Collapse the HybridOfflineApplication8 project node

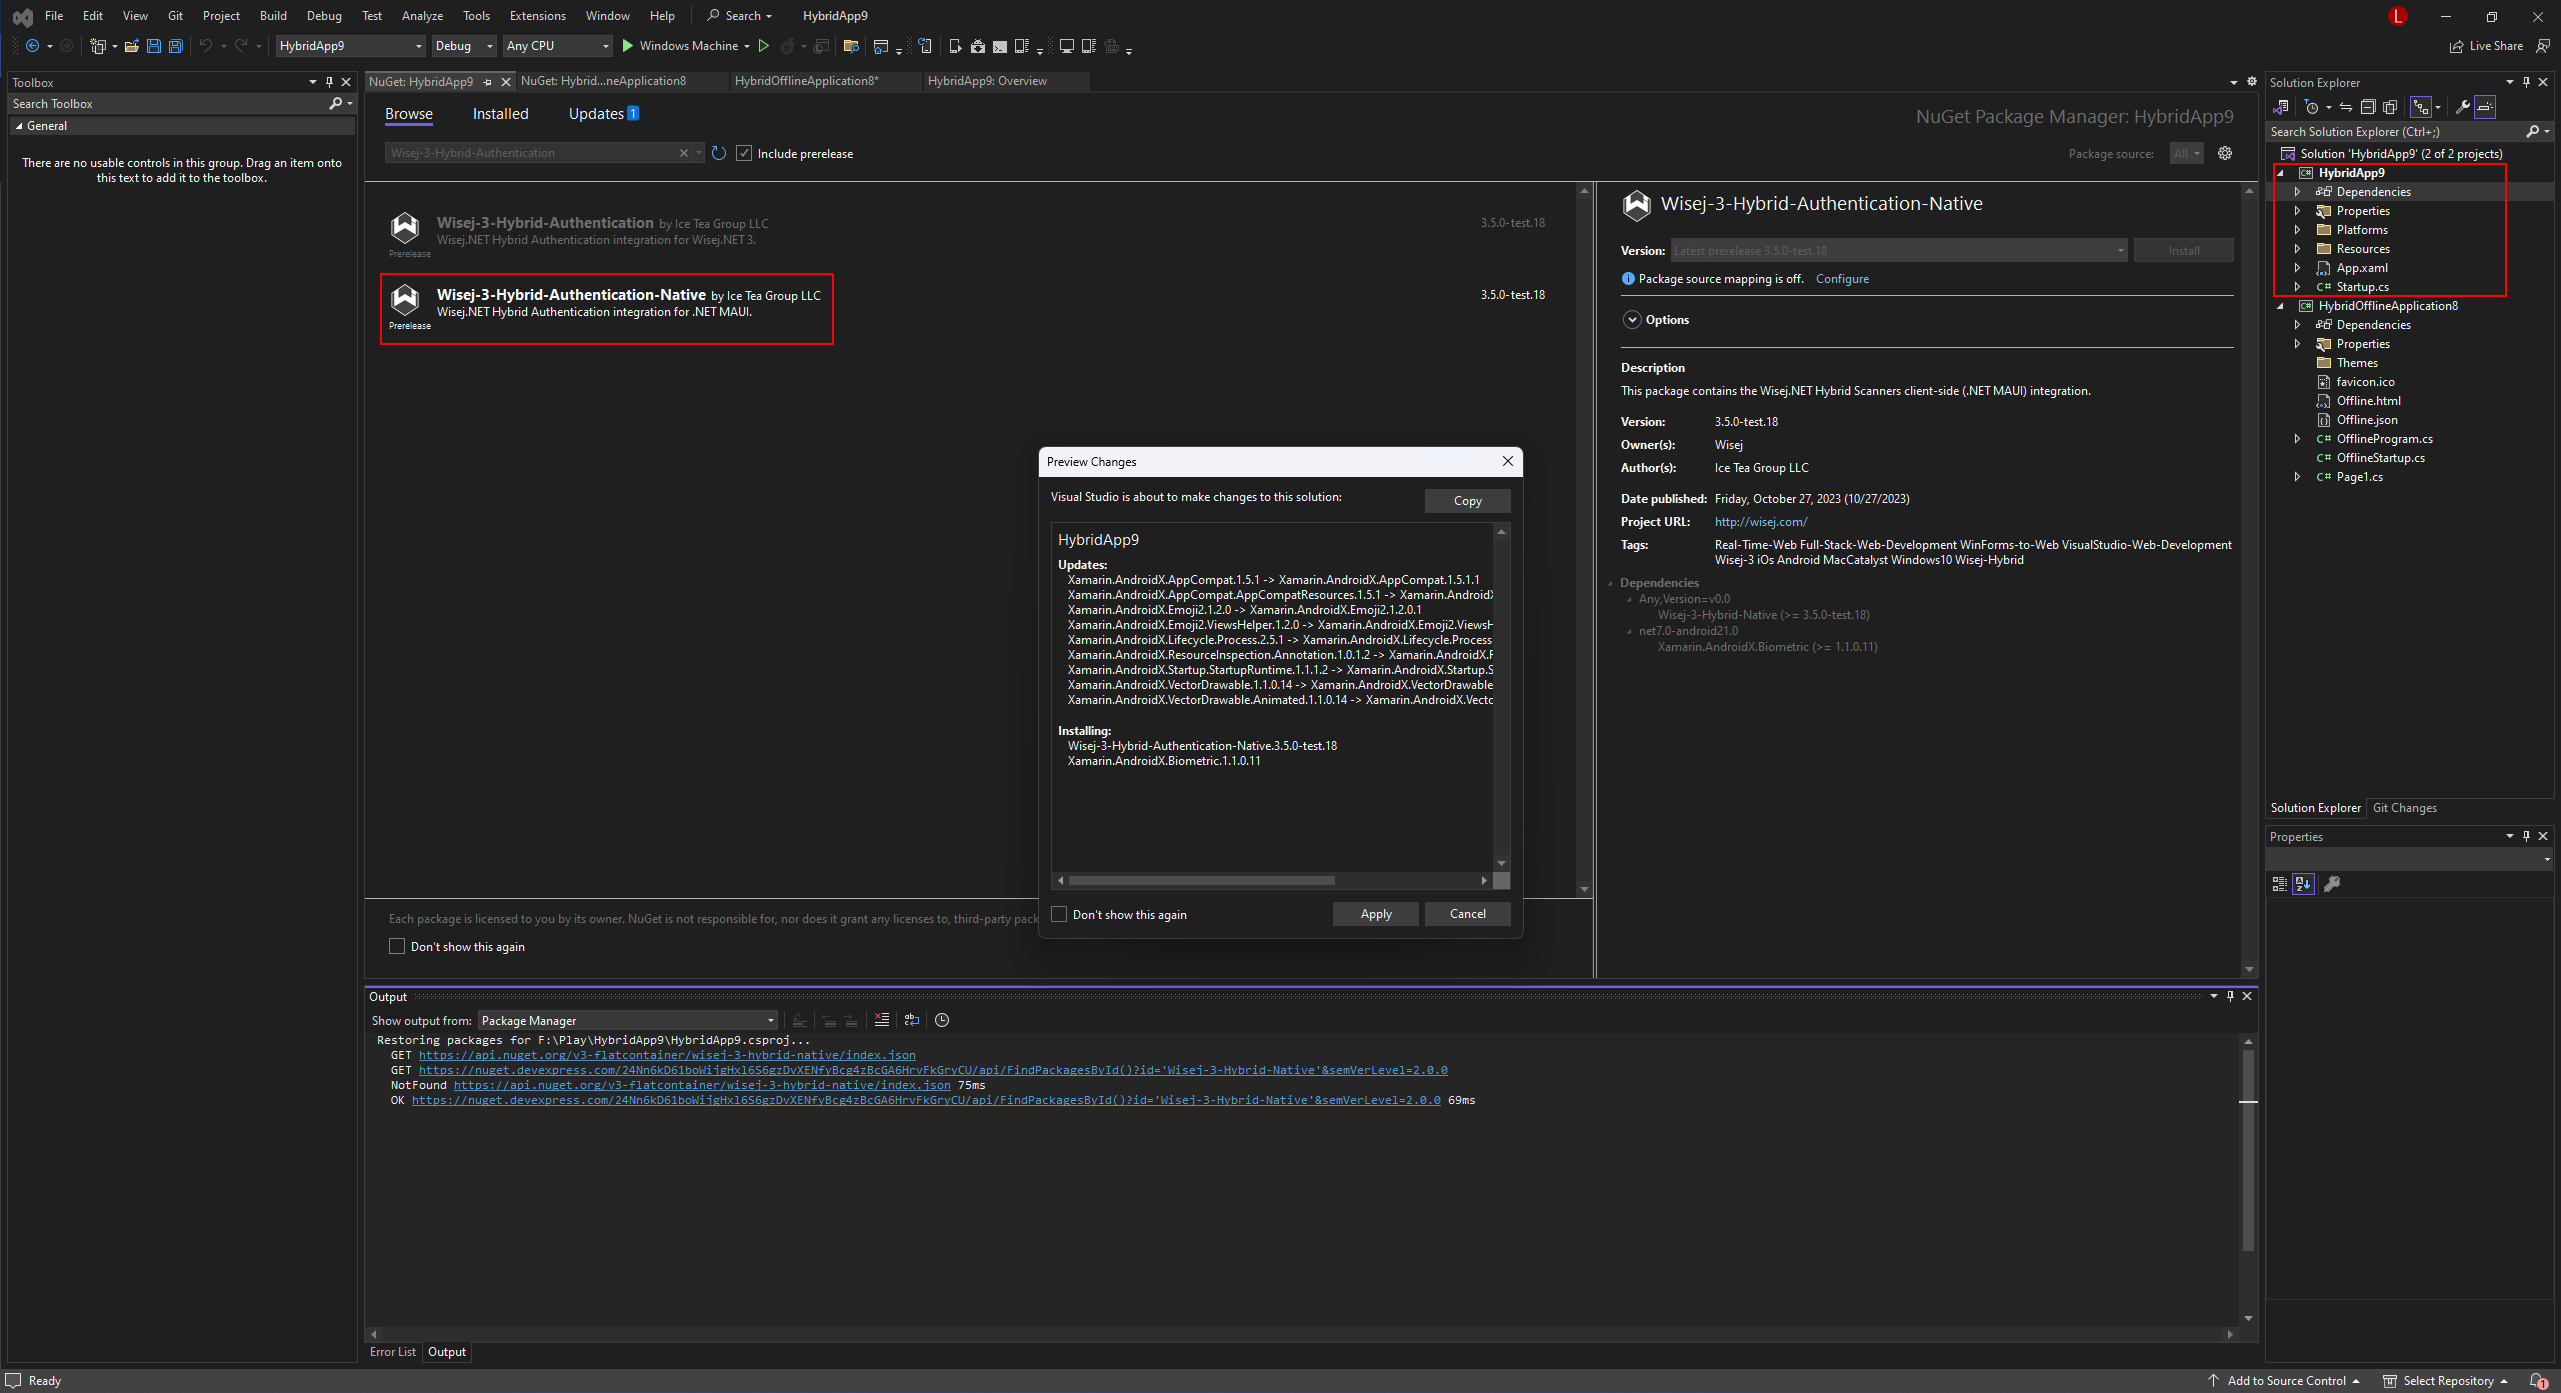2281,306
